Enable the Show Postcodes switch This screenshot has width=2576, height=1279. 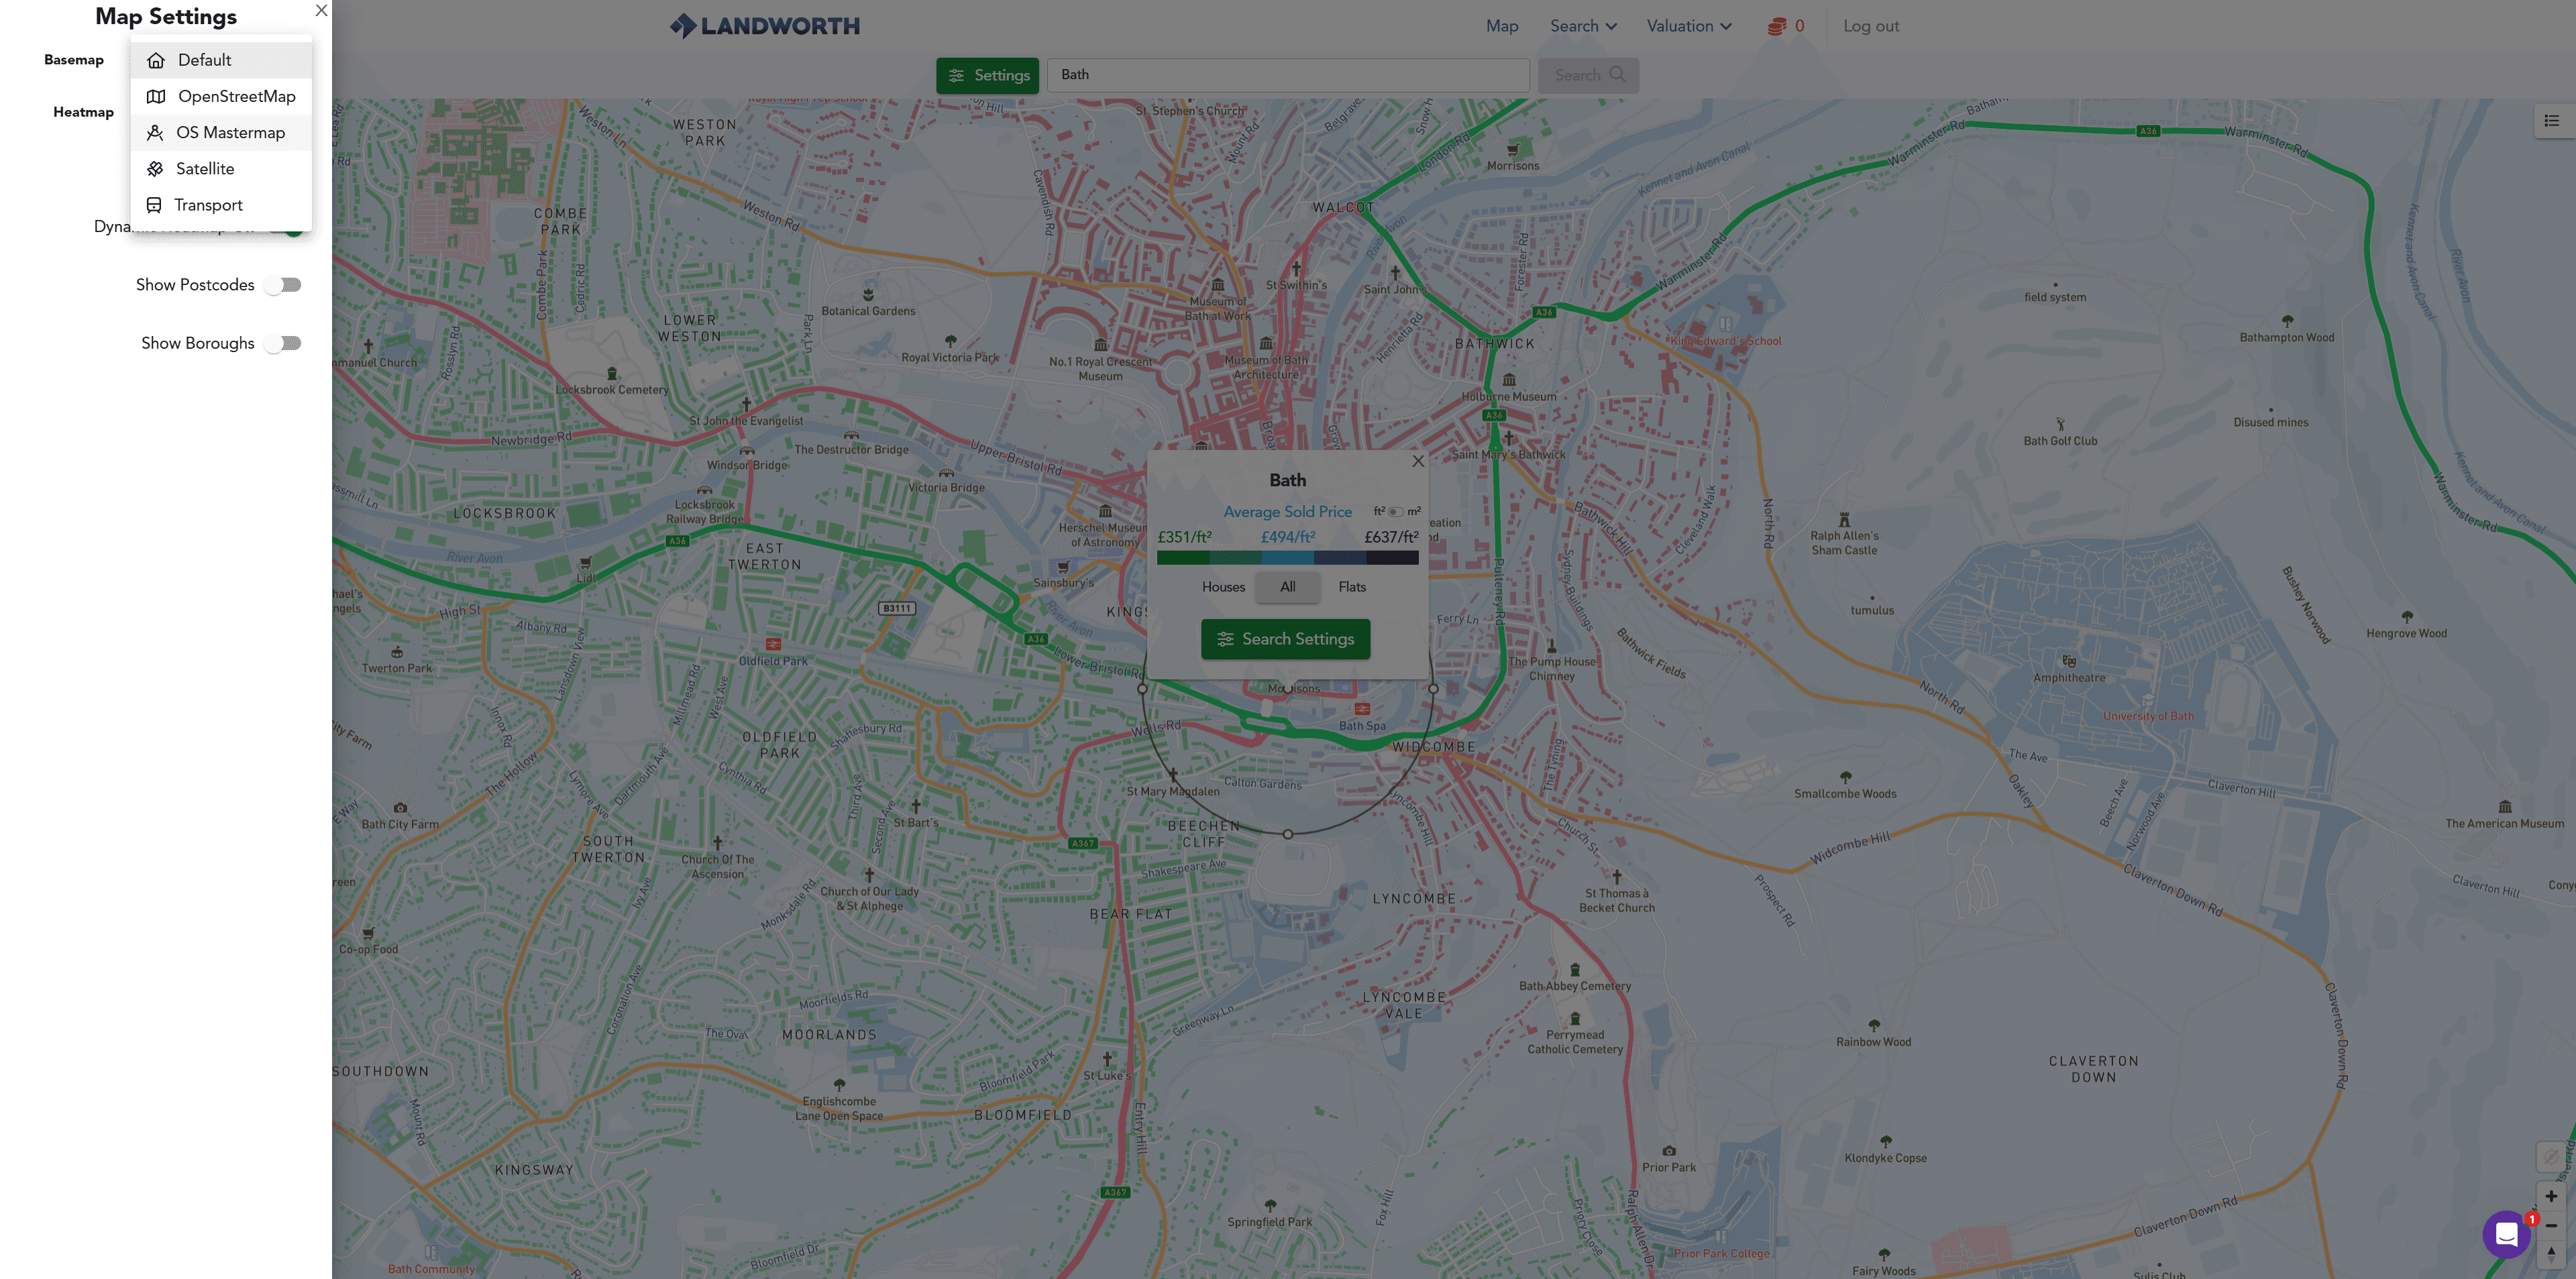coord(283,285)
